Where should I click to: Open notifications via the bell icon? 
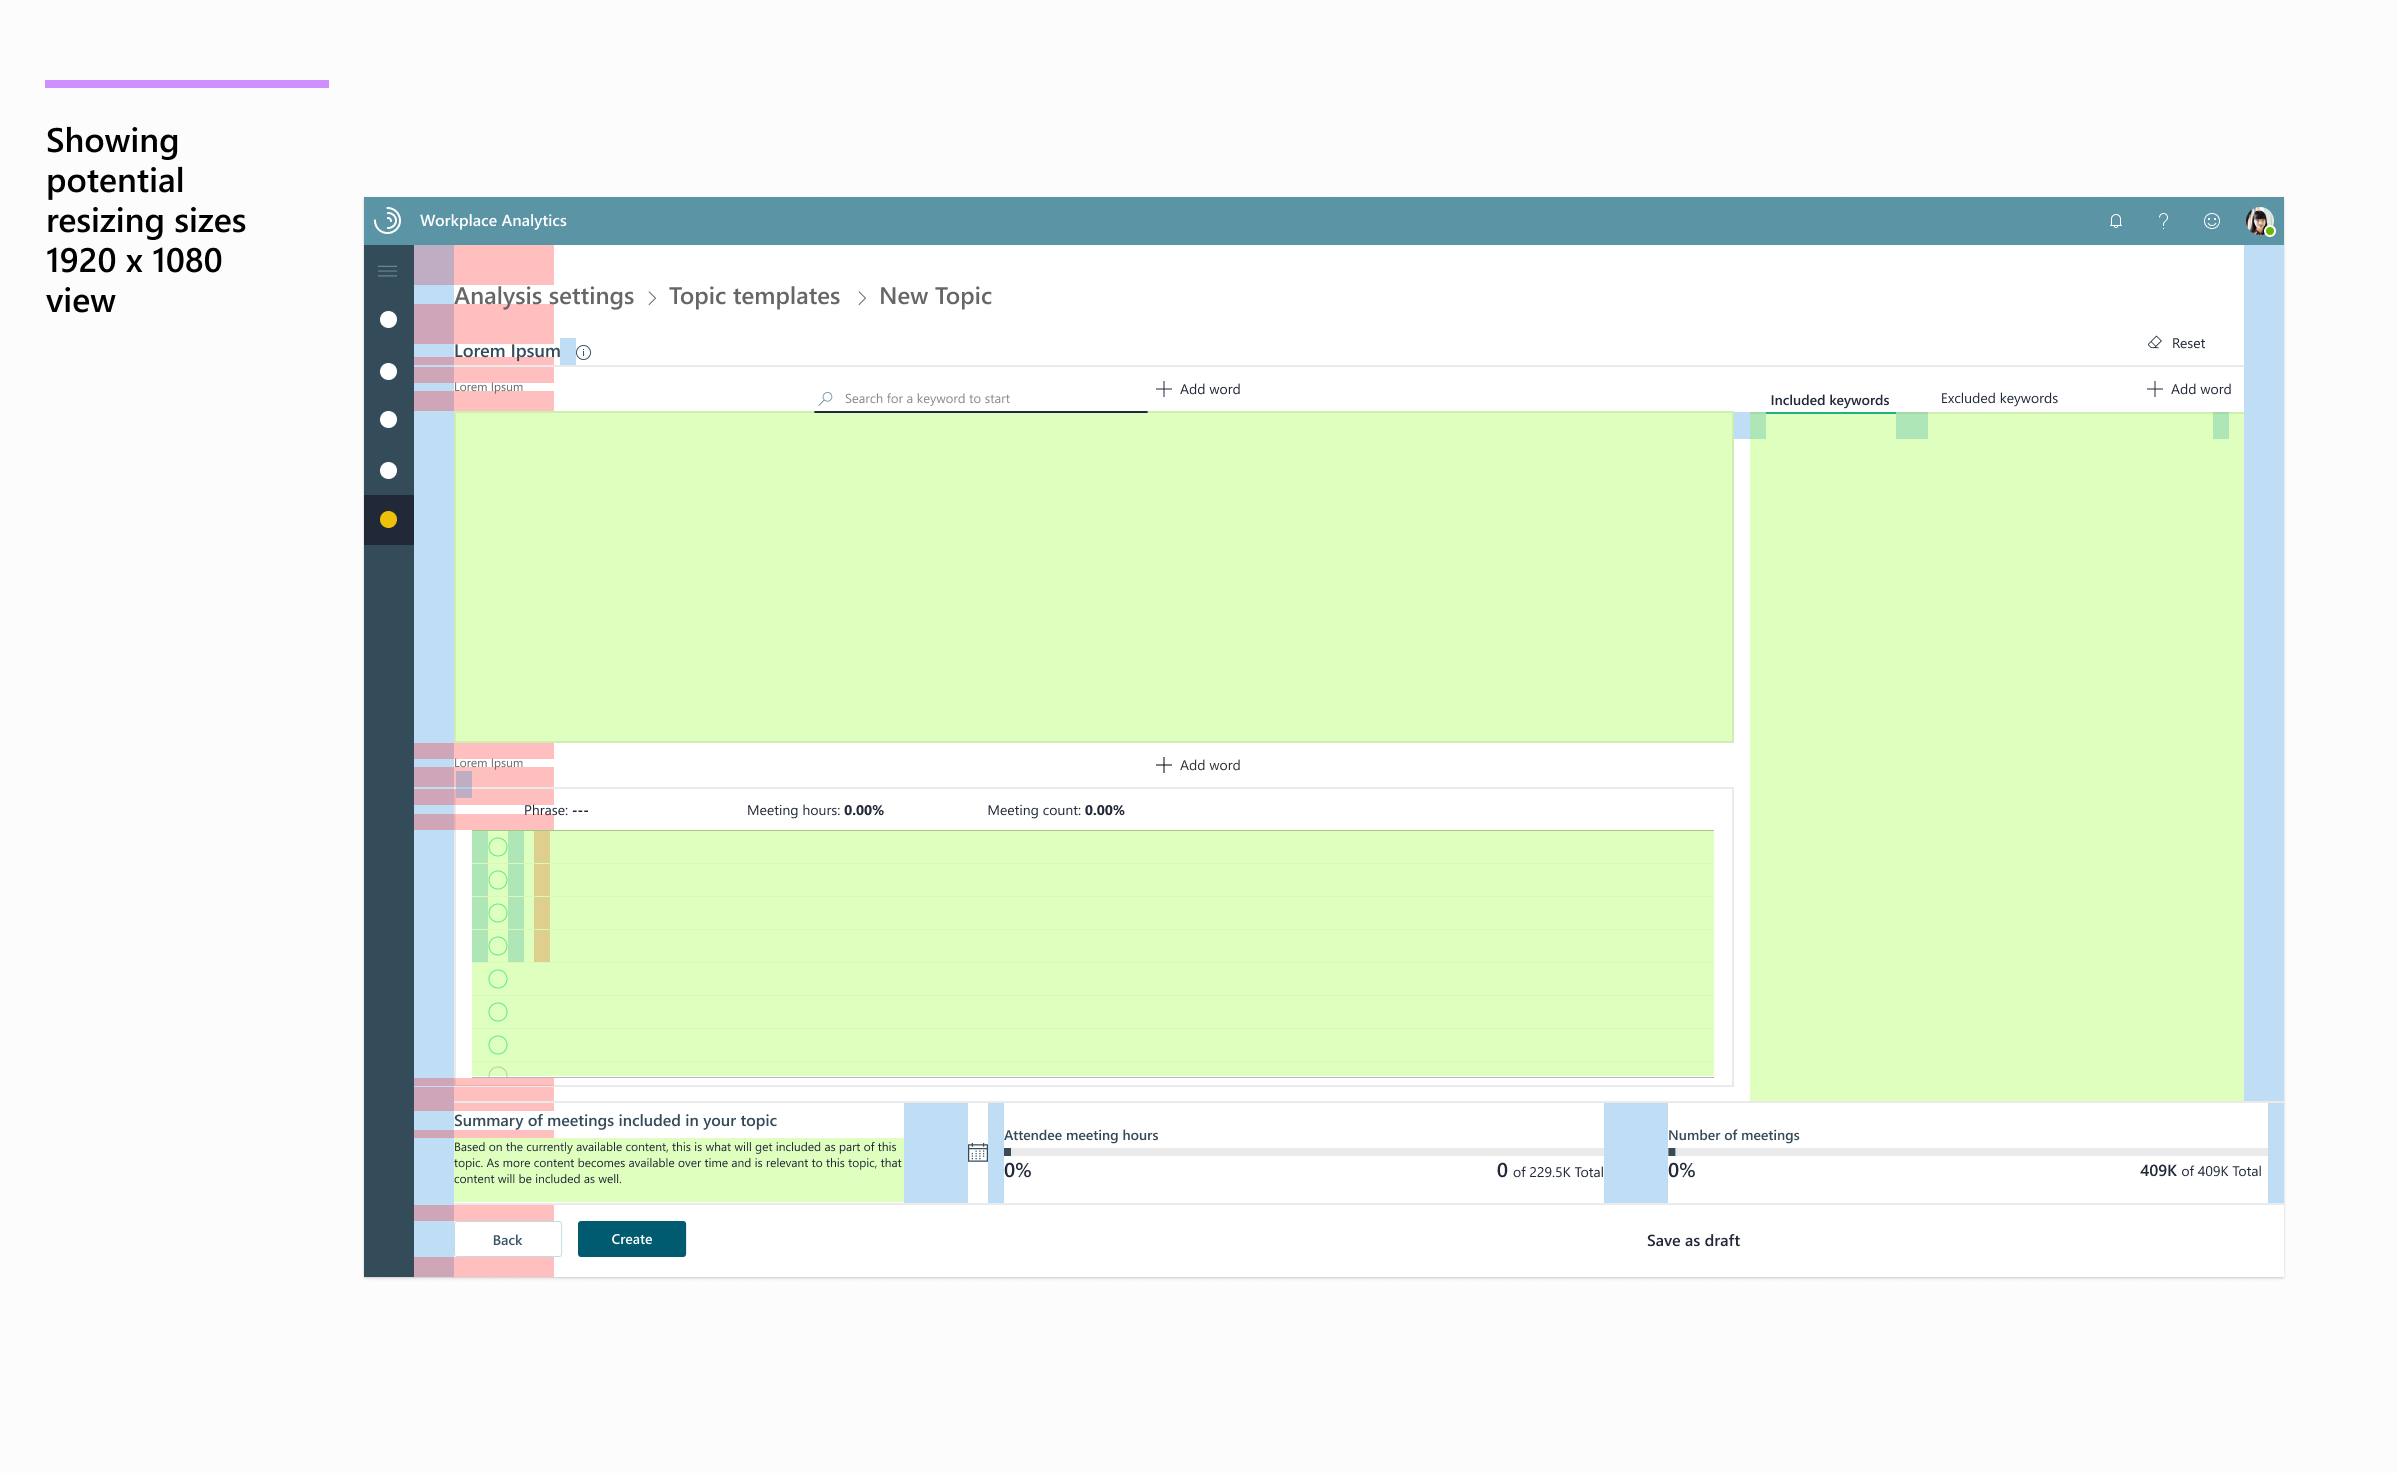2116,221
